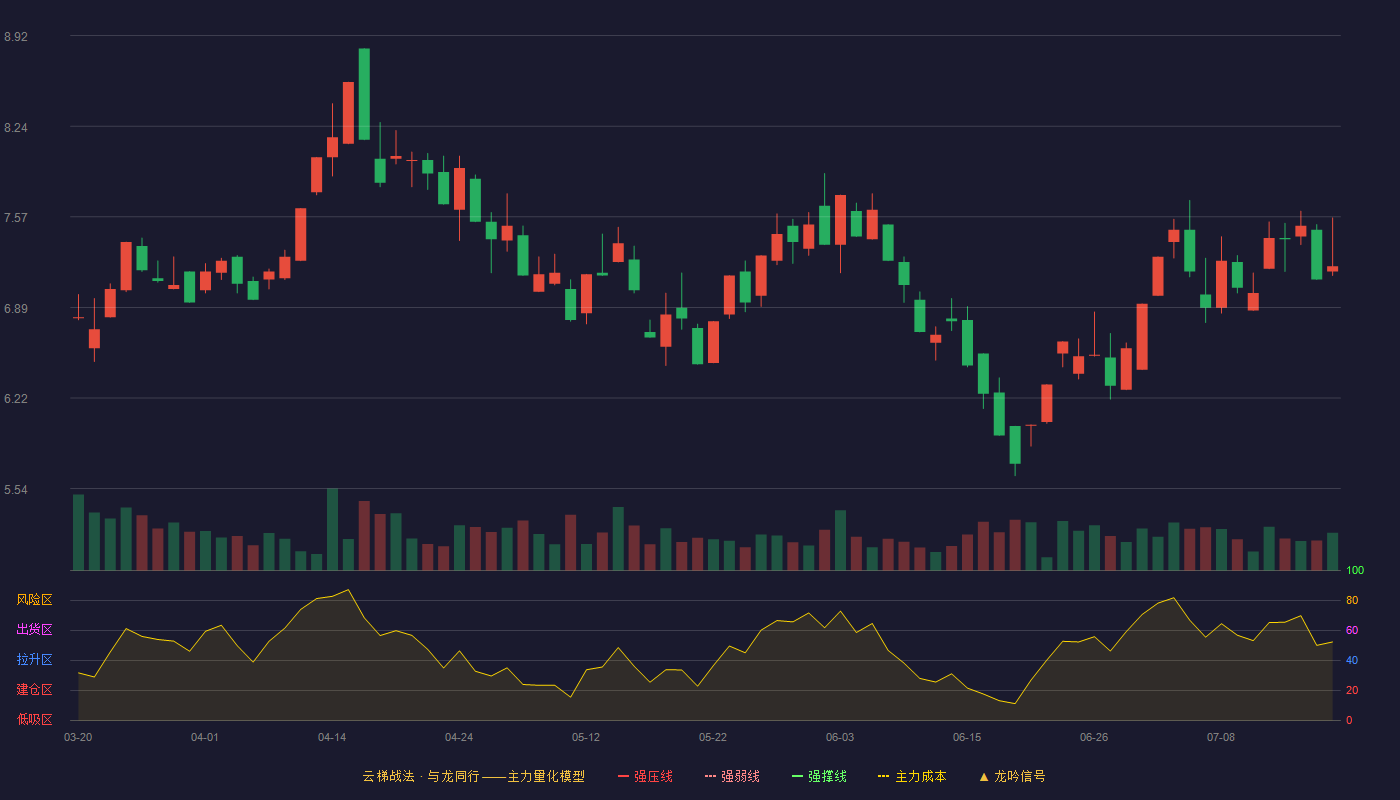Click the green 100 indicator axis value
The height and width of the screenshot is (800, 1400).
[1355, 571]
